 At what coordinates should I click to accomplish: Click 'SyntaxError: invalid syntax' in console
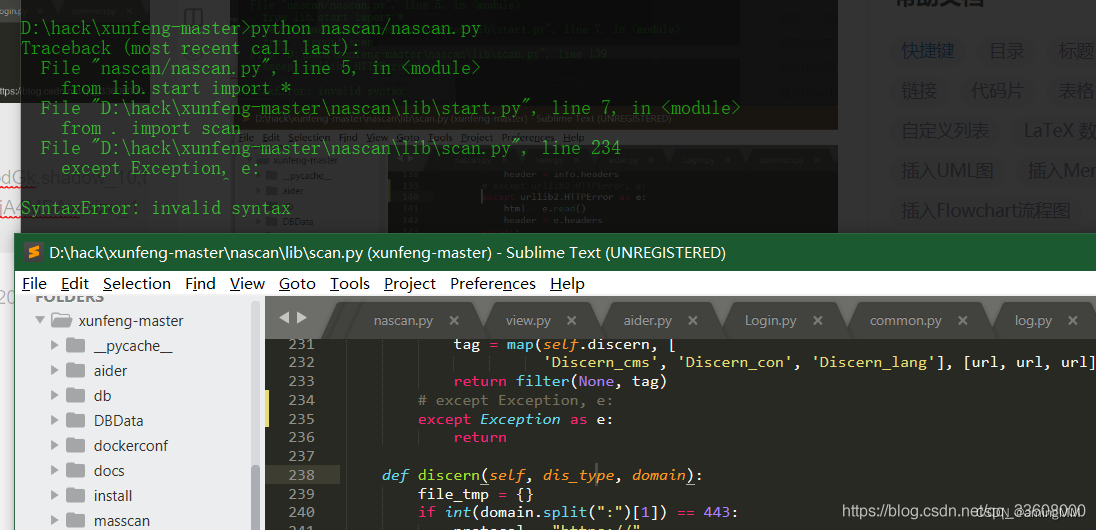pos(156,208)
